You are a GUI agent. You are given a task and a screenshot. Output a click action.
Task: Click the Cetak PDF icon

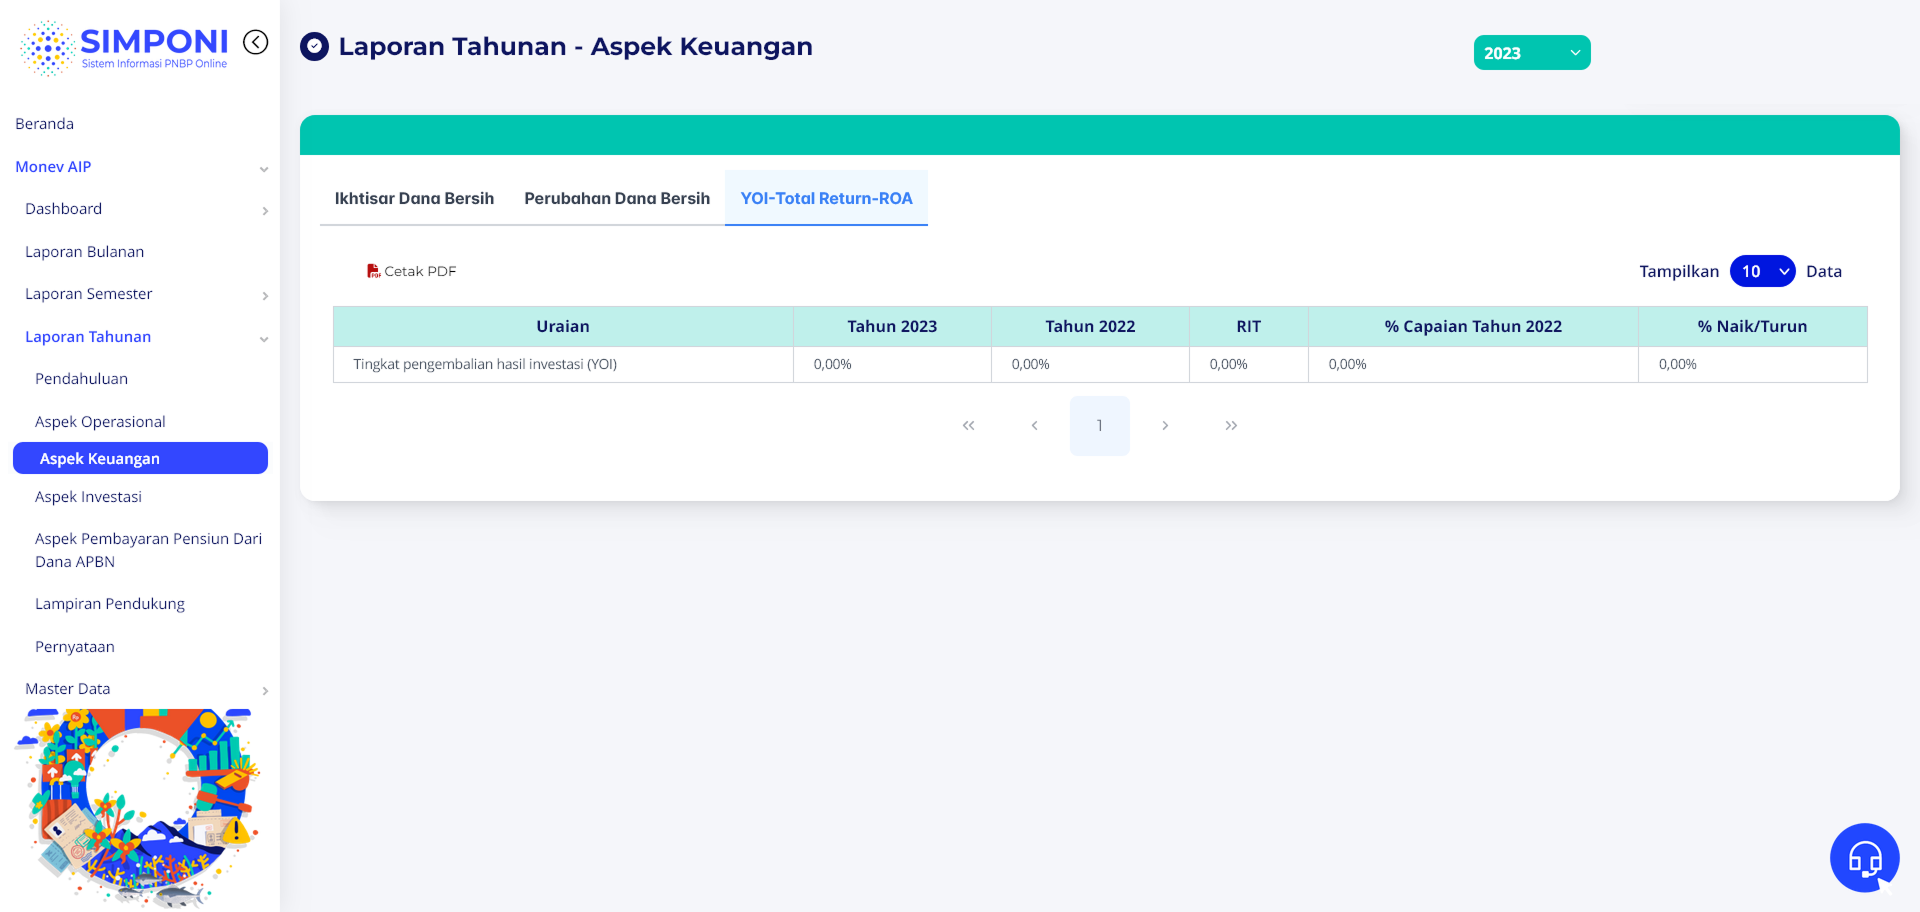373,271
